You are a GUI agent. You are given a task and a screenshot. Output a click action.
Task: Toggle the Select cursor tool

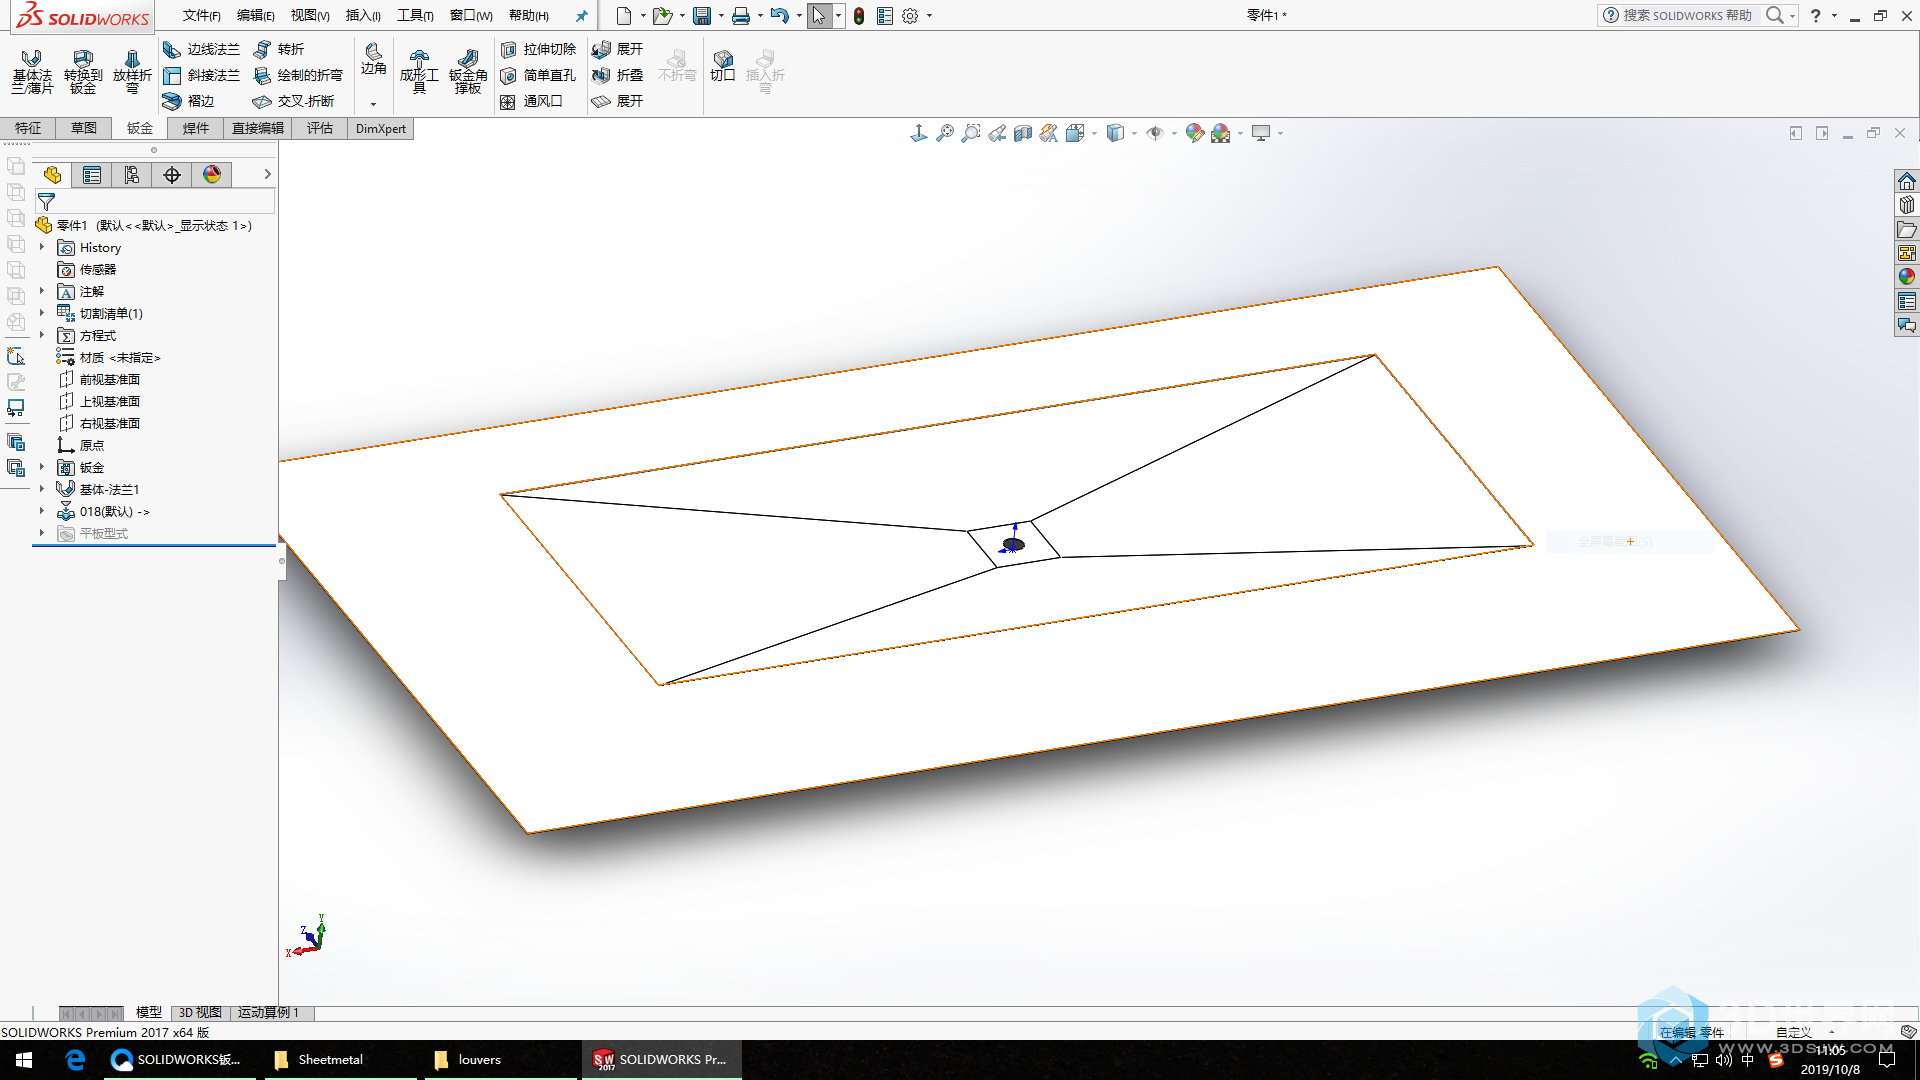819,16
